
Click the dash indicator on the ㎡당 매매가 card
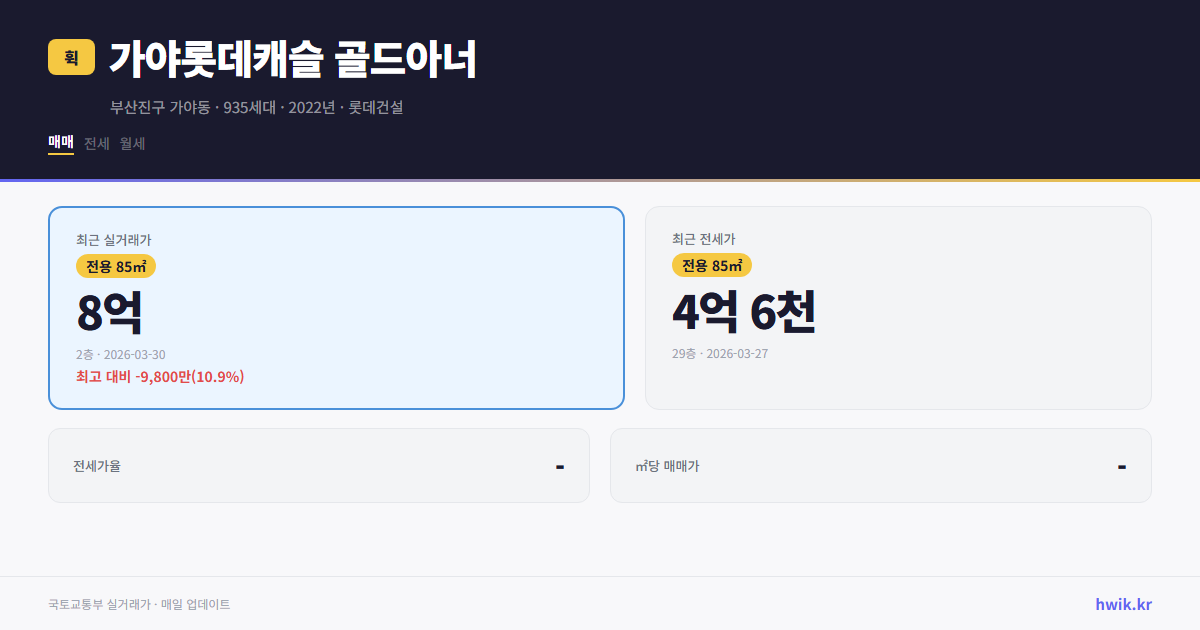[x=1122, y=465]
